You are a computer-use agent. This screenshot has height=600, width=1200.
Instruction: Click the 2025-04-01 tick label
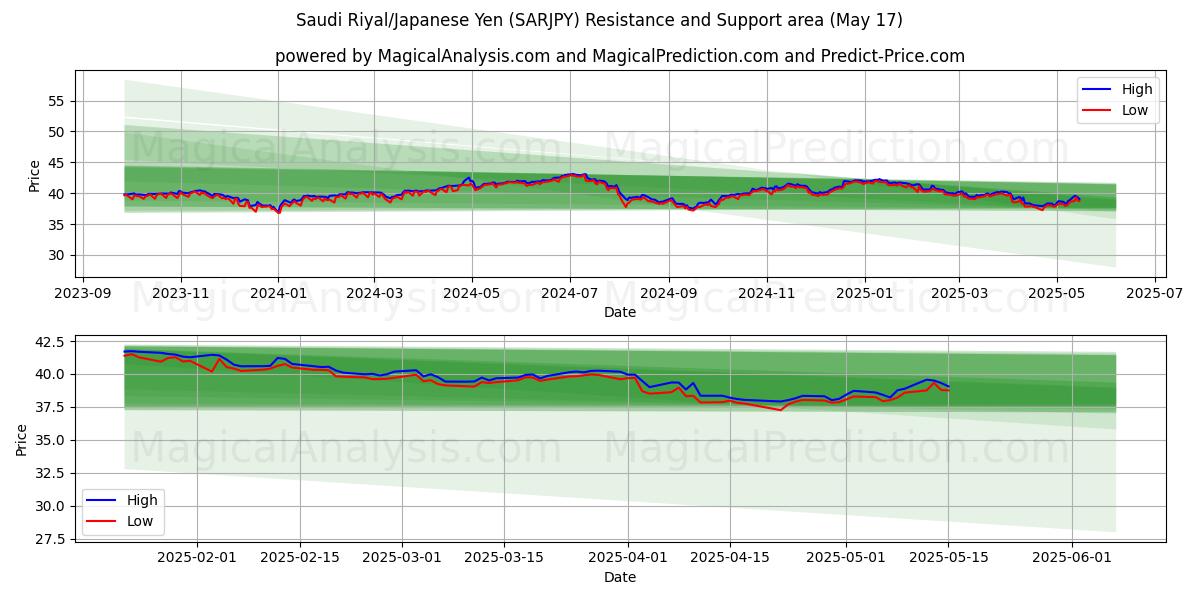[x=628, y=557]
